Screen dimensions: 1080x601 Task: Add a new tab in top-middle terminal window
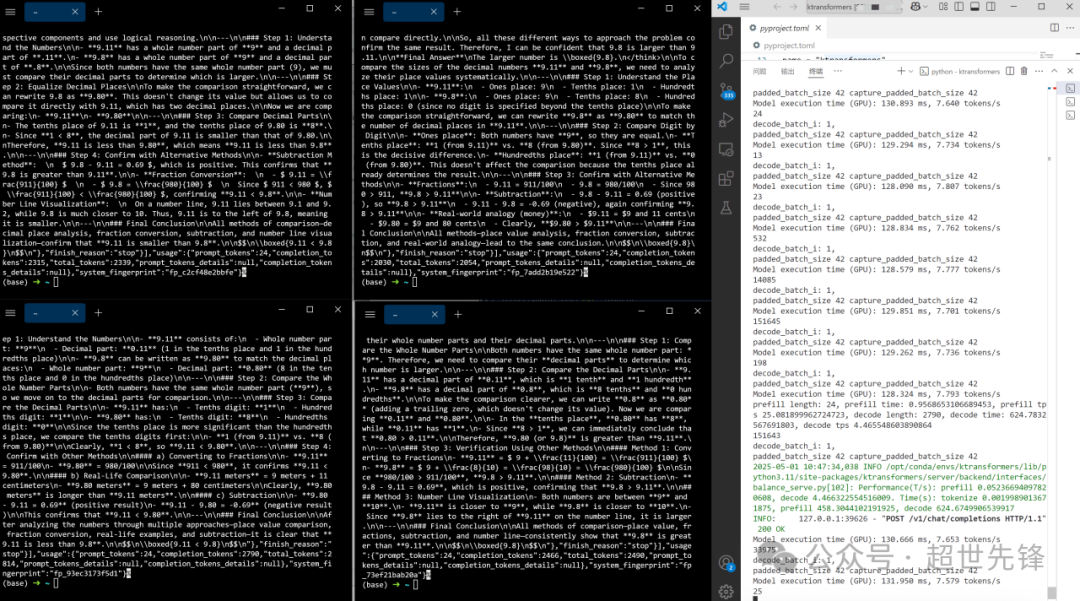pos(457,12)
